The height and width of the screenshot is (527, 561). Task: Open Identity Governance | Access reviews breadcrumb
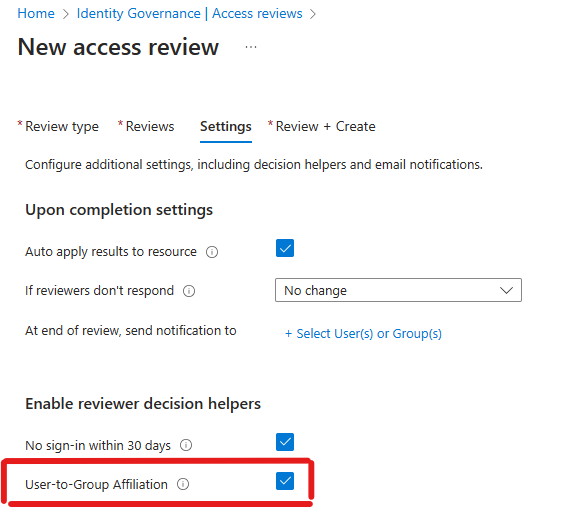coord(189,14)
